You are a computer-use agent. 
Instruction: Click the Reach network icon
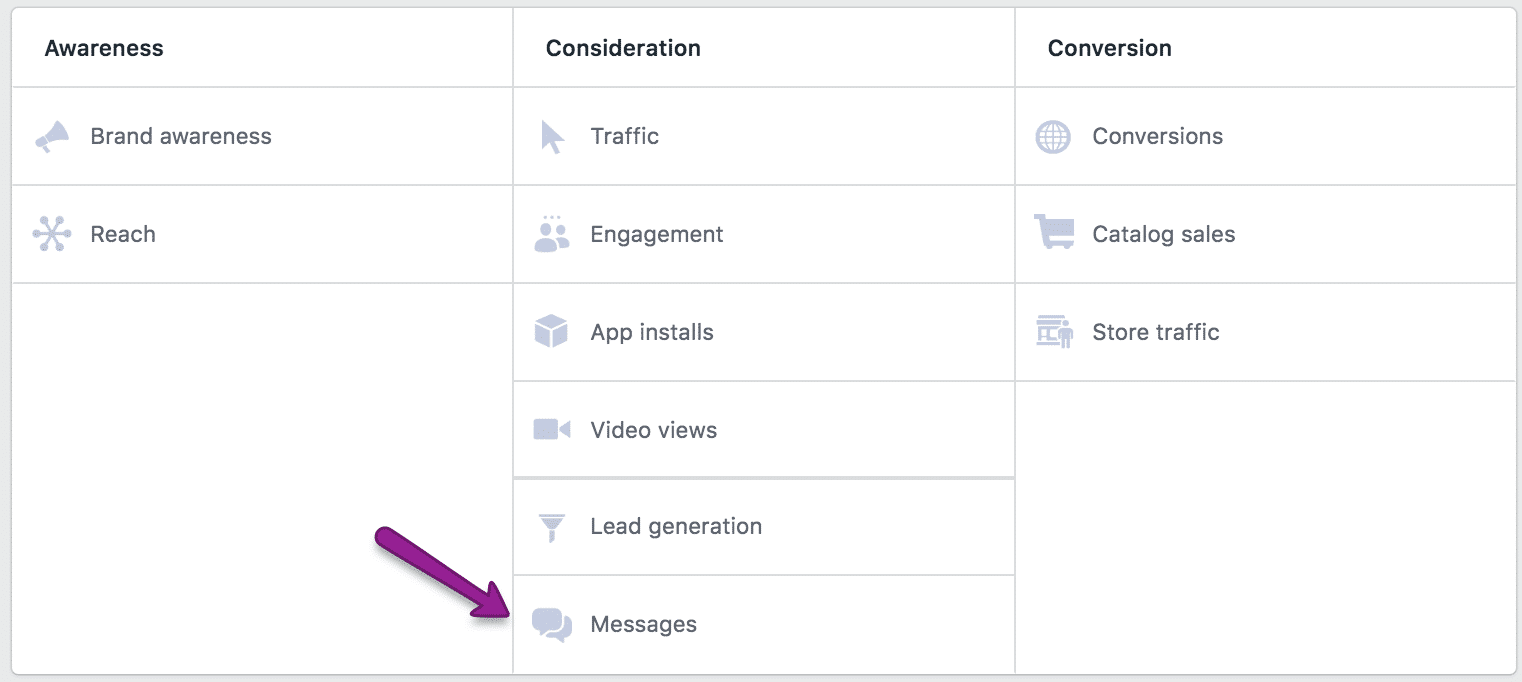[x=52, y=234]
